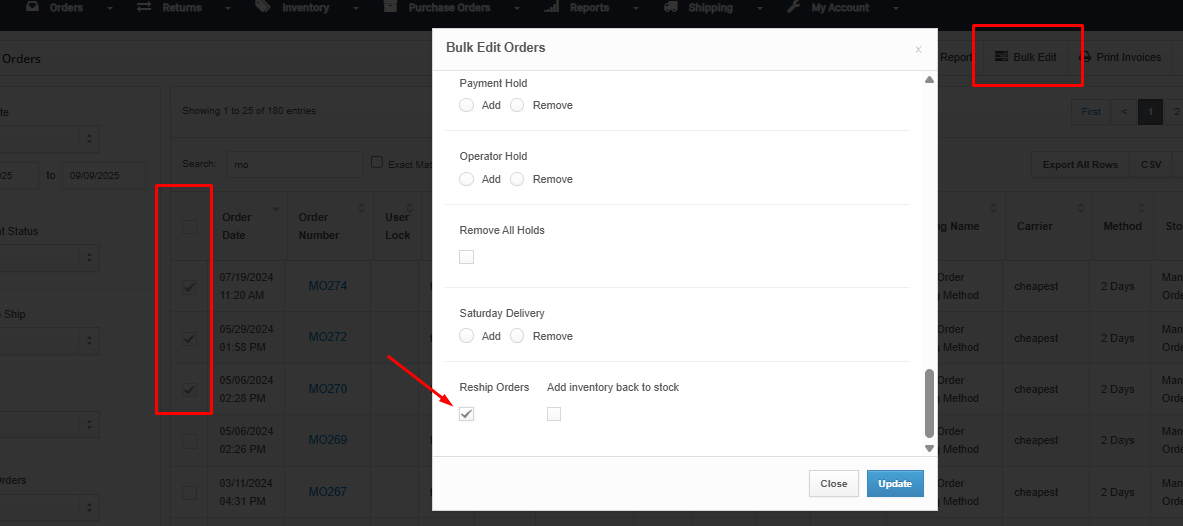This screenshot has width=1183, height=526.
Task: Select Add under Payment Hold
Action: 466,105
